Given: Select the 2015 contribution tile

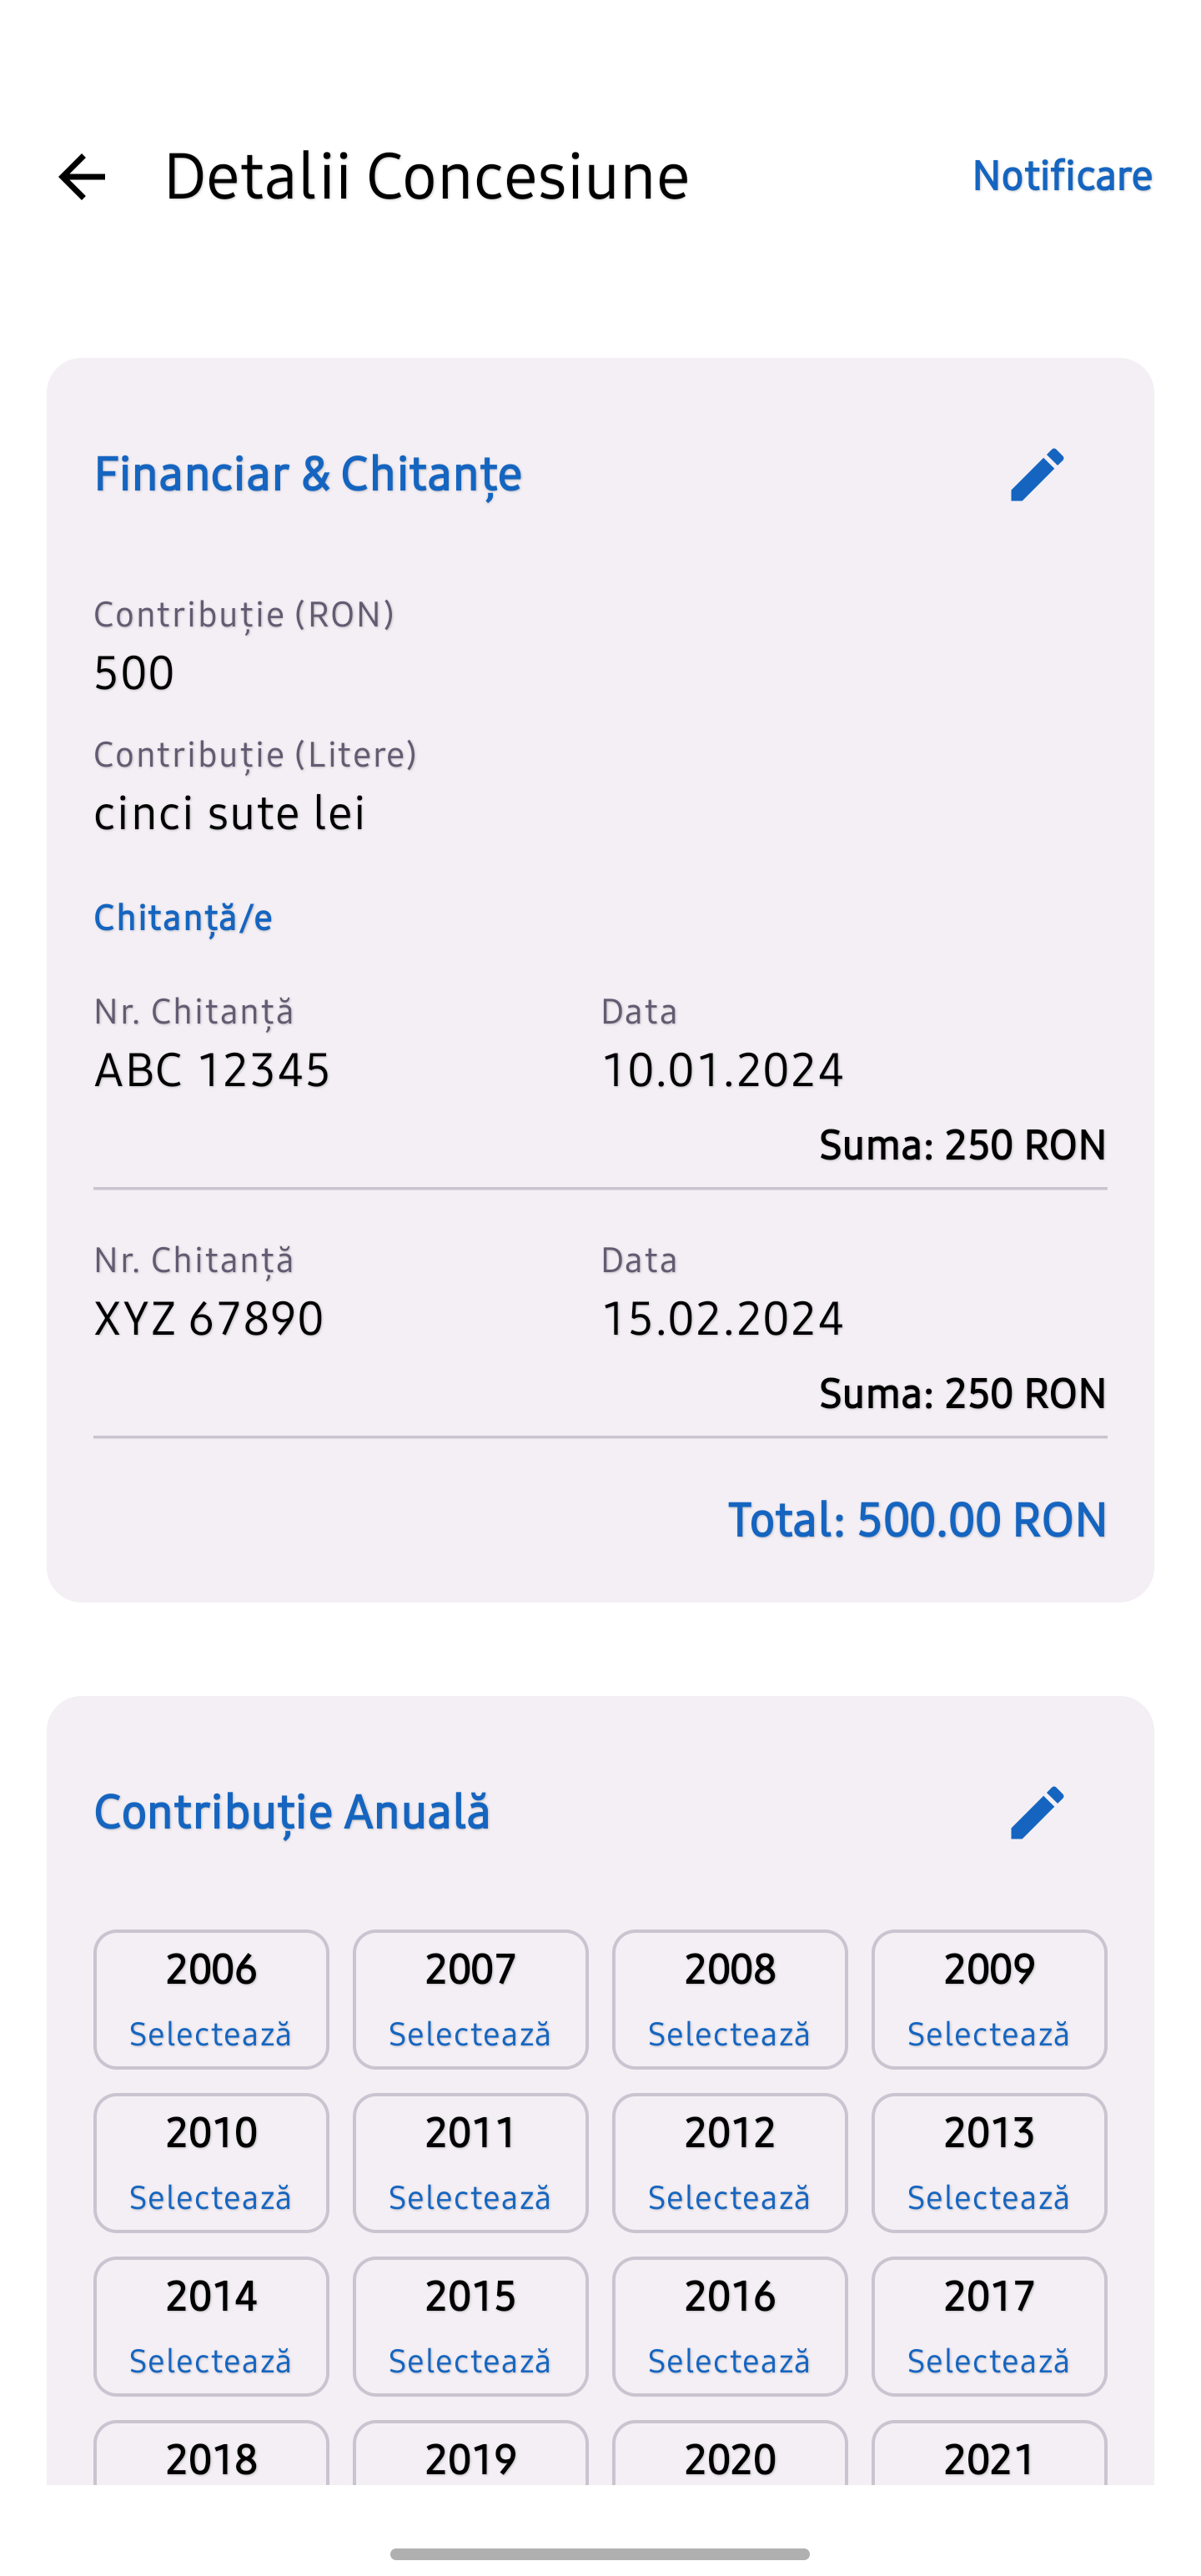Looking at the screenshot, I should tap(470, 2325).
